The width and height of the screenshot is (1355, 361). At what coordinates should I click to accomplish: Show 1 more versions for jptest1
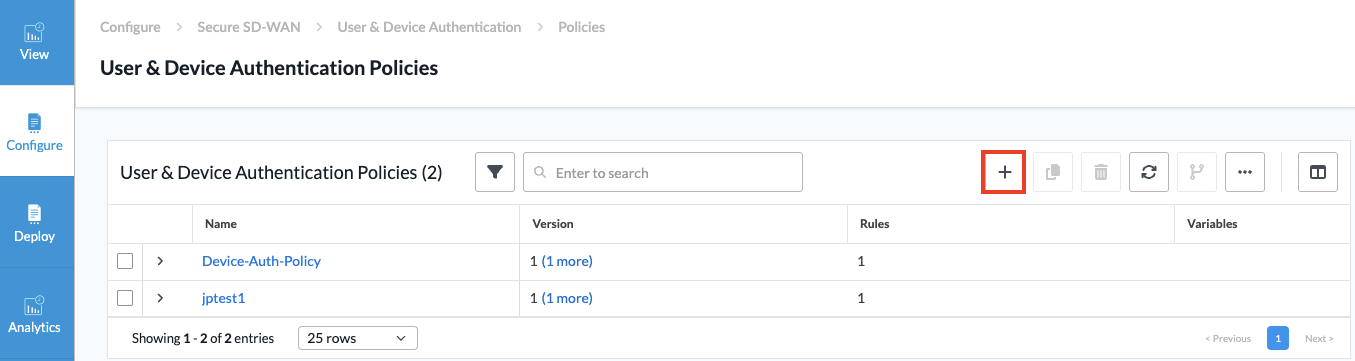[x=567, y=298]
